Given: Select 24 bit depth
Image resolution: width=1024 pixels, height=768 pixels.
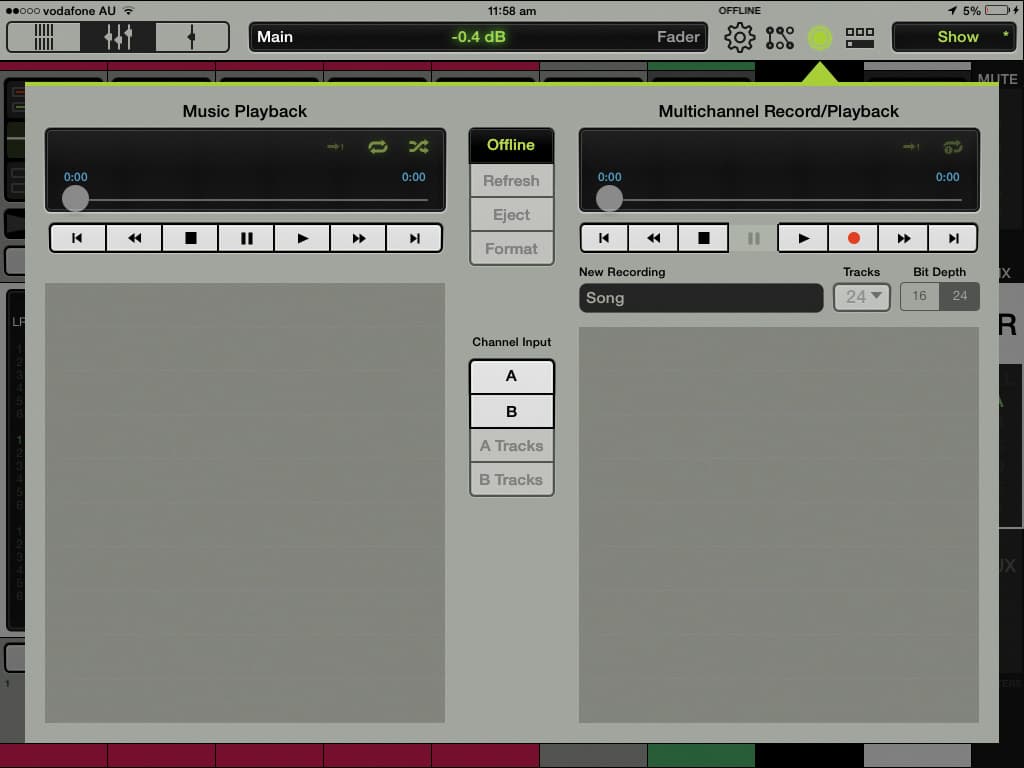Looking at the screenshot, I should [x=959, y=296].
